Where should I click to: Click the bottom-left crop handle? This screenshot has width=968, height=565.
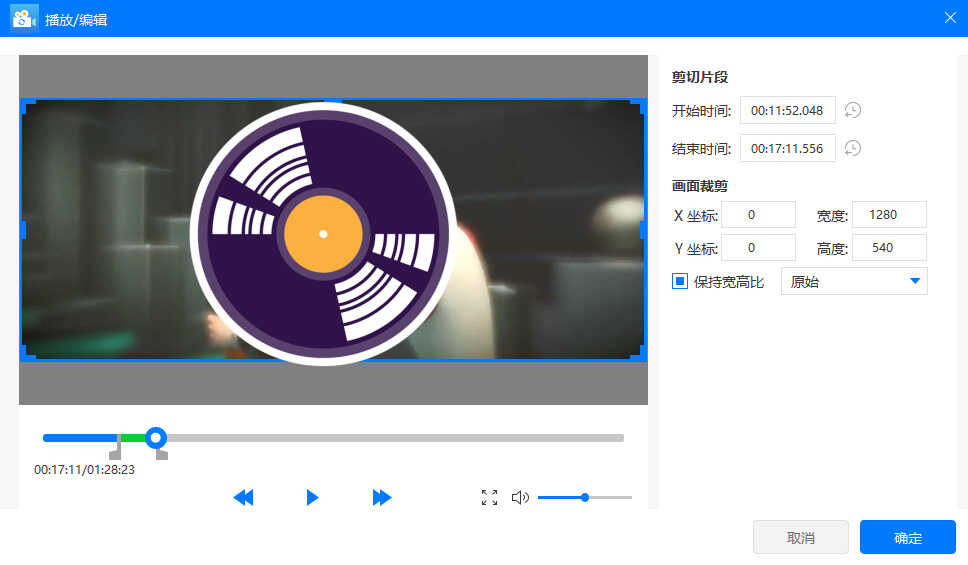26,355
